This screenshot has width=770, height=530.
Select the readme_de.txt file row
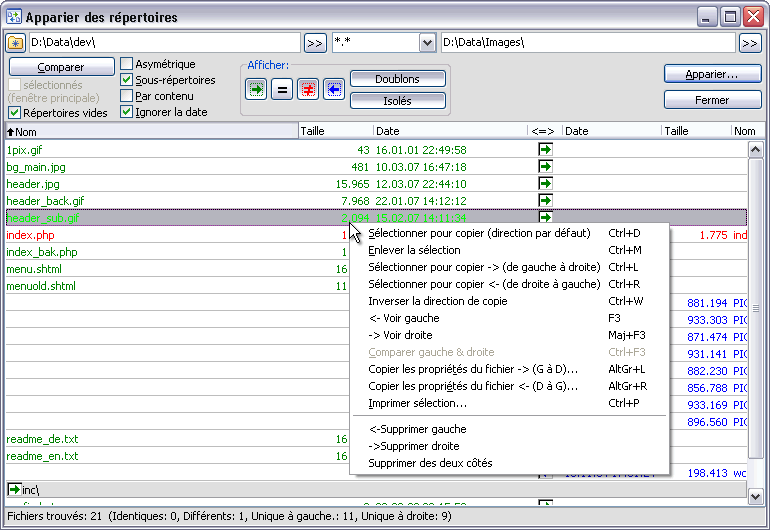tap(177, 439)
